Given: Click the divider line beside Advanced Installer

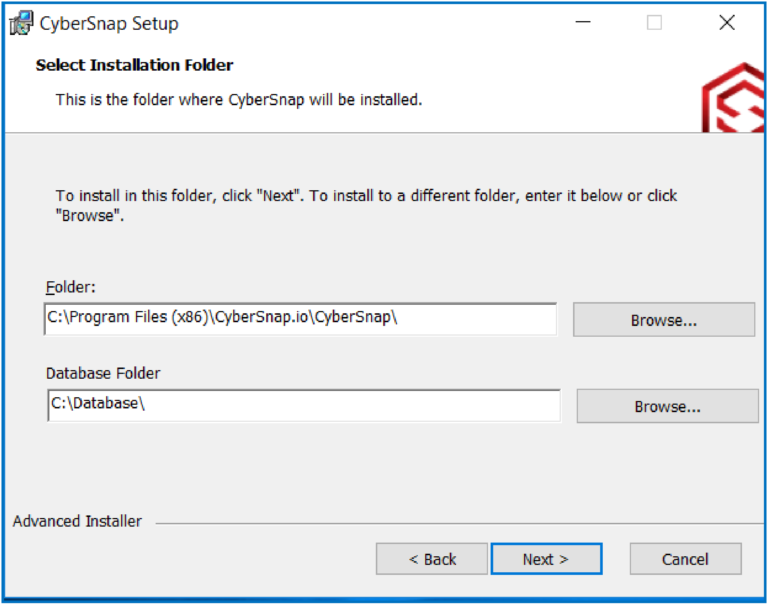Looking at the screenshot, I should (459, 523).
